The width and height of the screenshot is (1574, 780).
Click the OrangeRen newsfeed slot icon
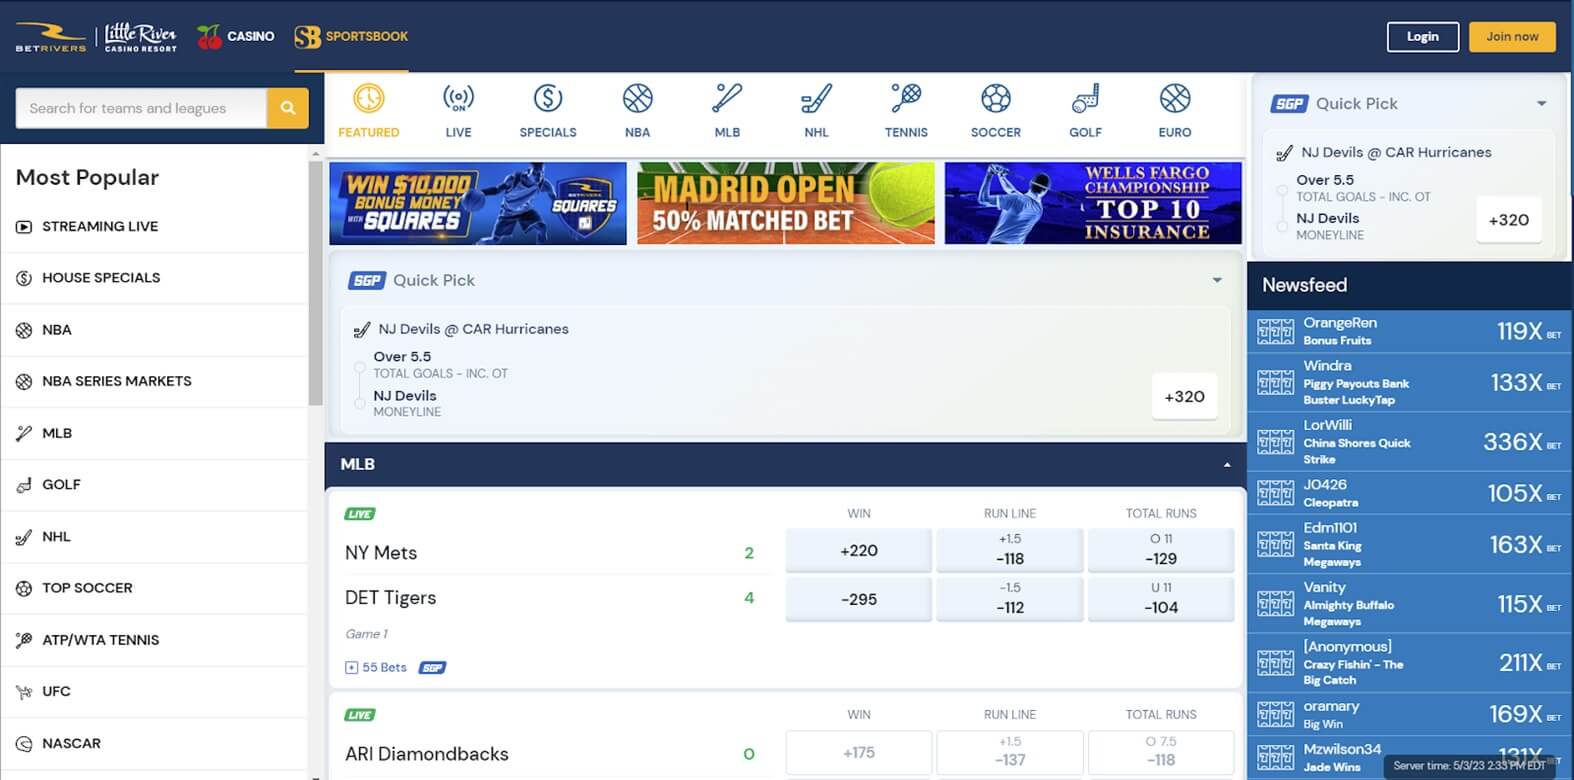(x=1275, y=331)
